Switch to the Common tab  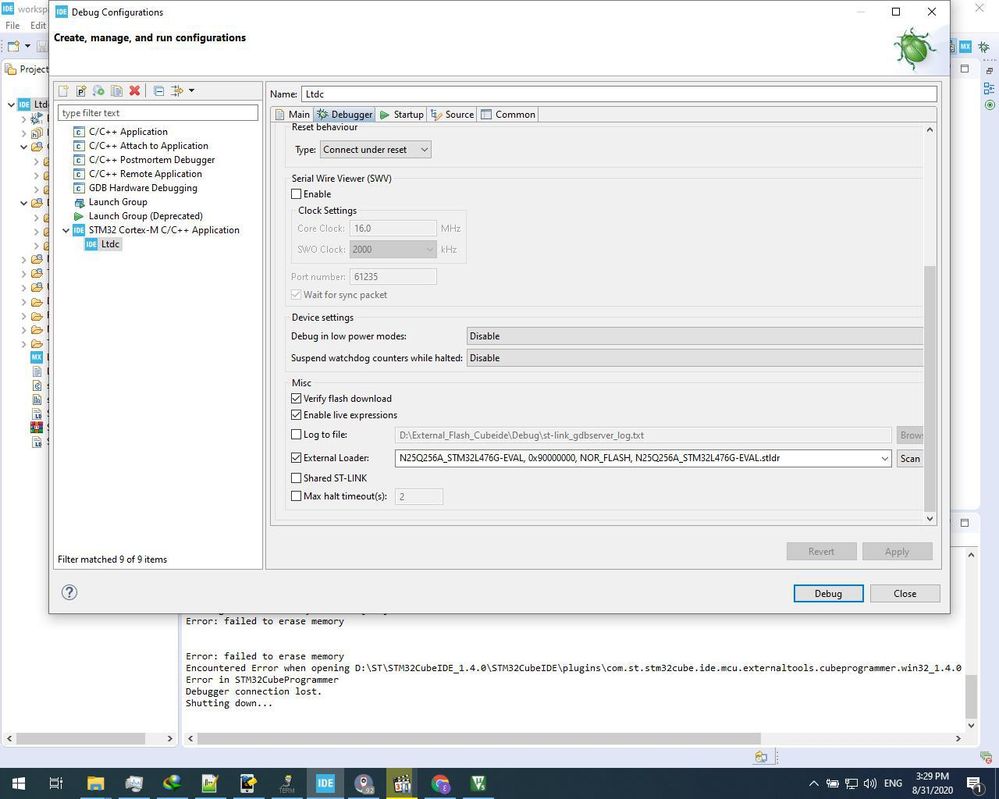tap(508, 115)
